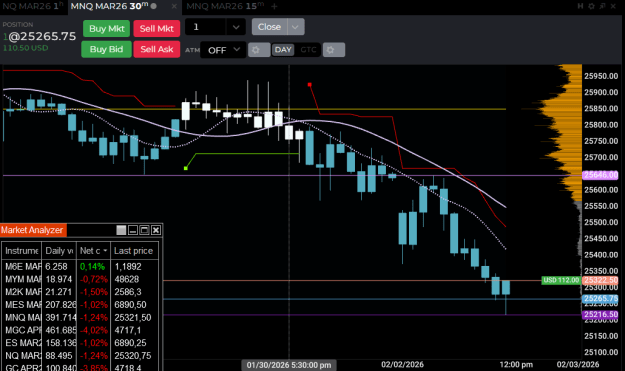Click the 0,14% net change cell
This screenshot has height=371, width=625.
click(x=93, y=266)
